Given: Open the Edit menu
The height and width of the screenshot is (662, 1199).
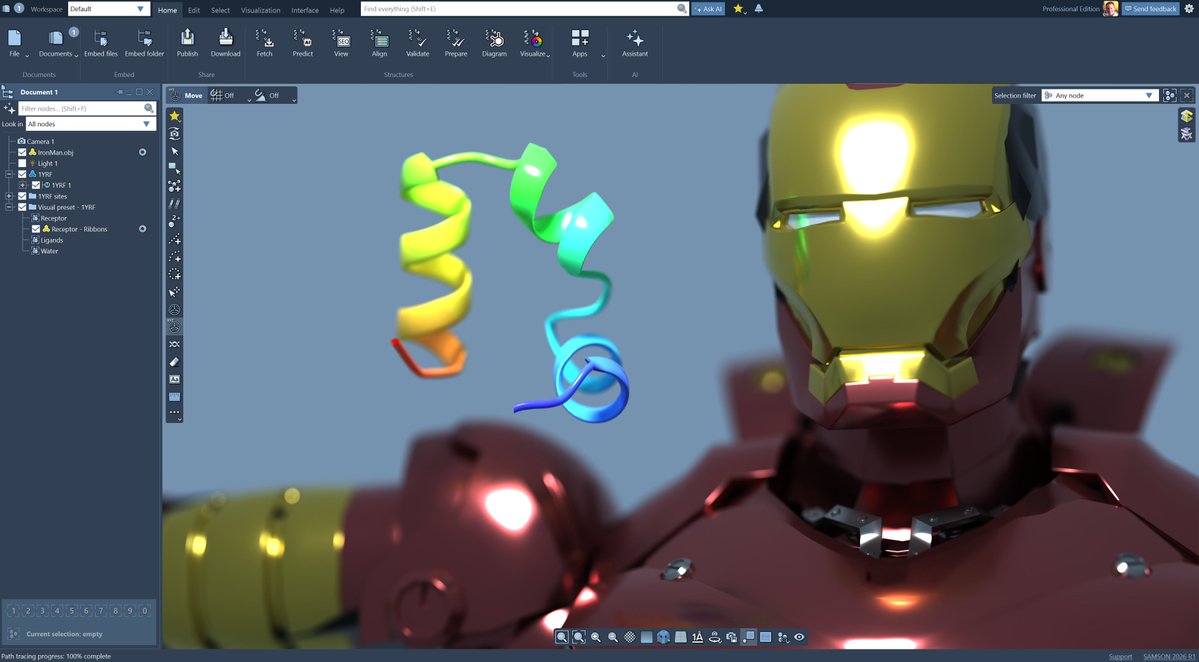Looking at the screenshot, I should coord(194,10).
